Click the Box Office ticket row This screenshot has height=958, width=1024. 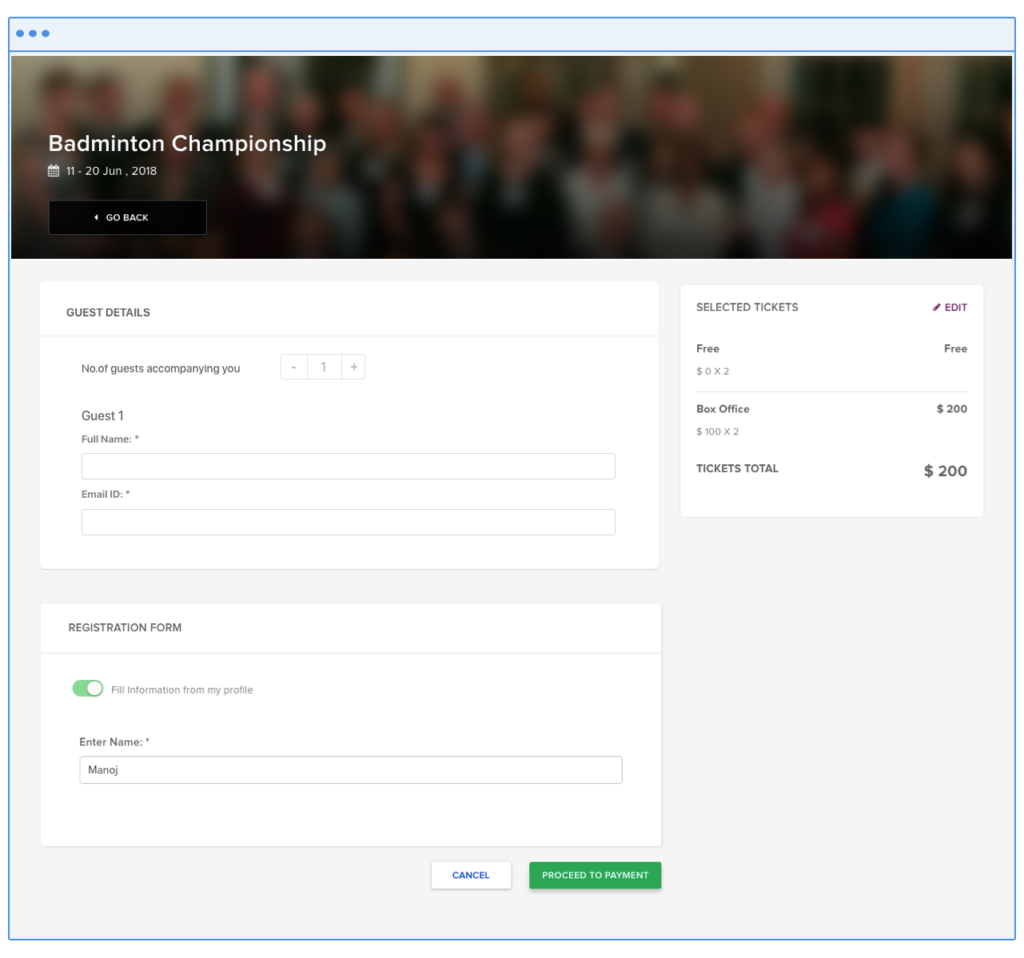[x=722, y=409]
